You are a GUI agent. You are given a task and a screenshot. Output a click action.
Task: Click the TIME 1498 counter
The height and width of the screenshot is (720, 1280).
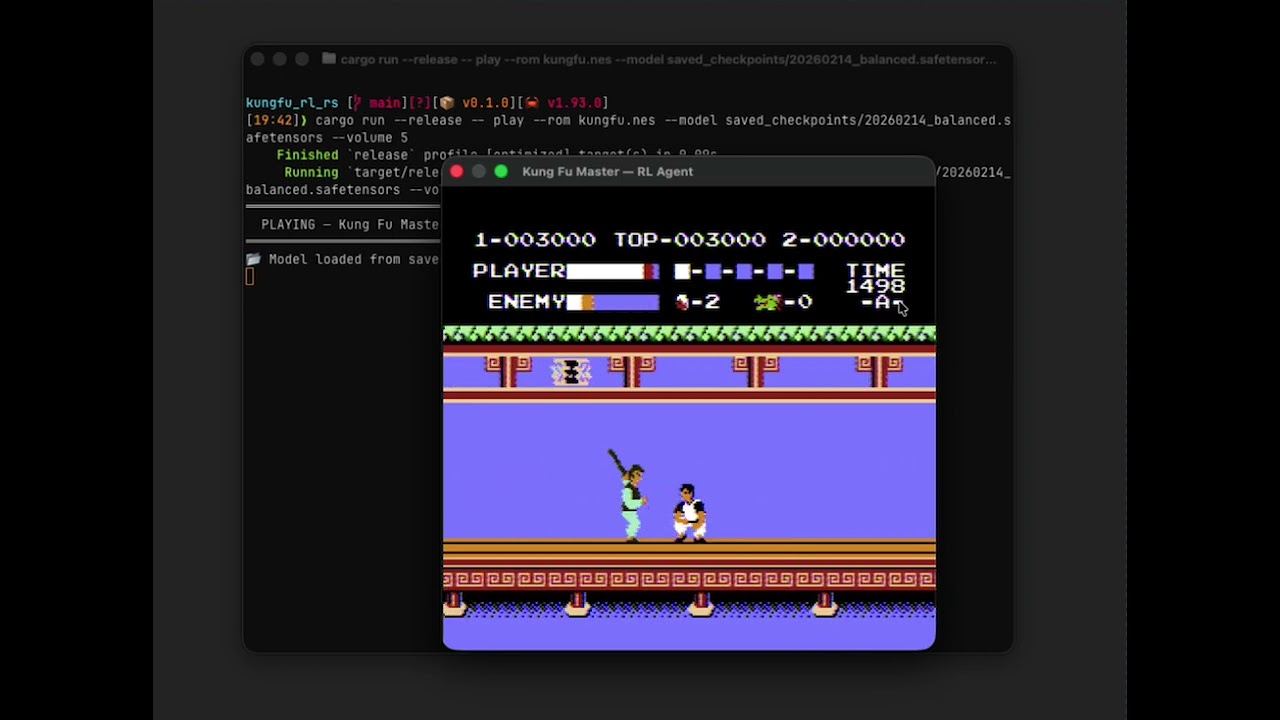876,279
